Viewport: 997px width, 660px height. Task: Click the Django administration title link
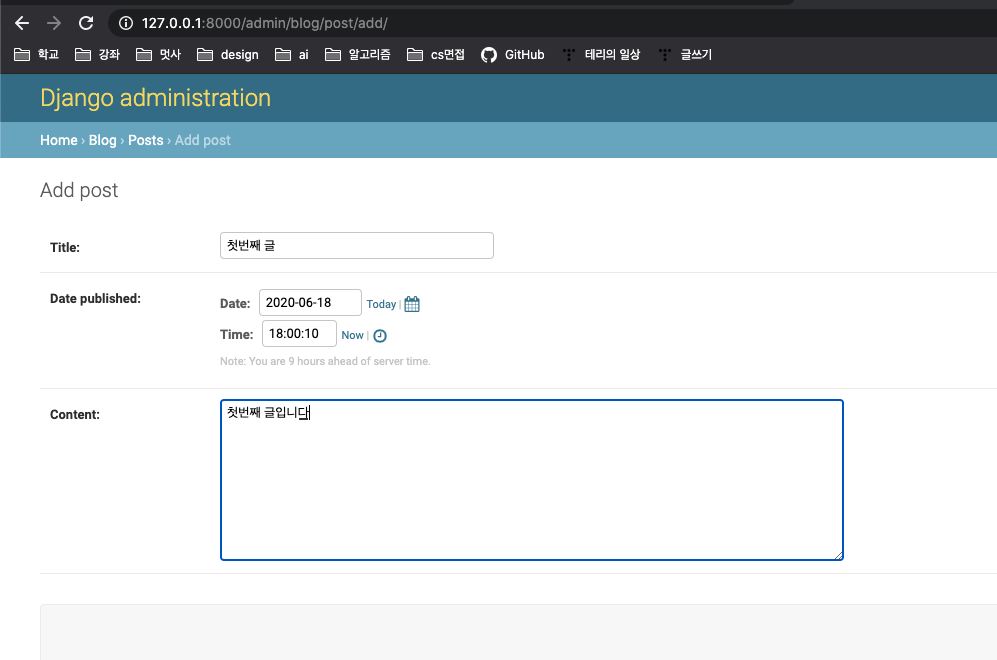coord(155,98)
